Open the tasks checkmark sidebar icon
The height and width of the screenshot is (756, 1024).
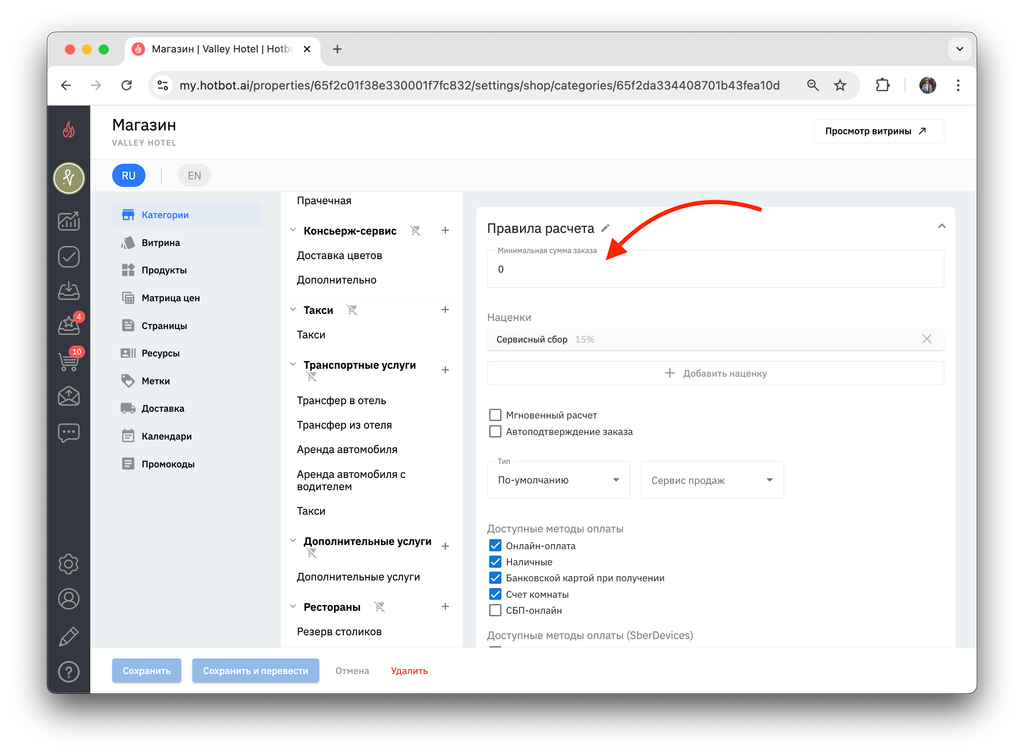coord(69,257)
